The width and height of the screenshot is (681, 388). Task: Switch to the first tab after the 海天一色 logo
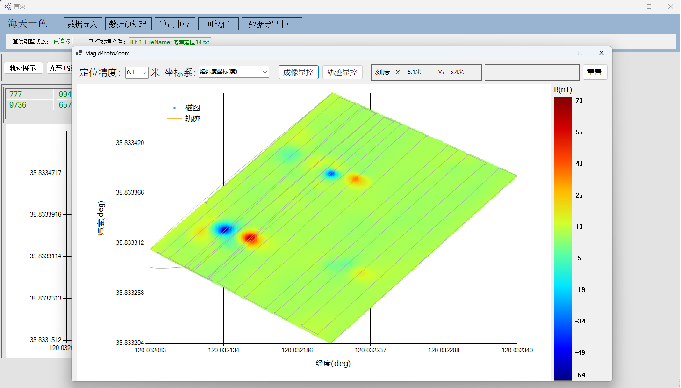[83, 24]
